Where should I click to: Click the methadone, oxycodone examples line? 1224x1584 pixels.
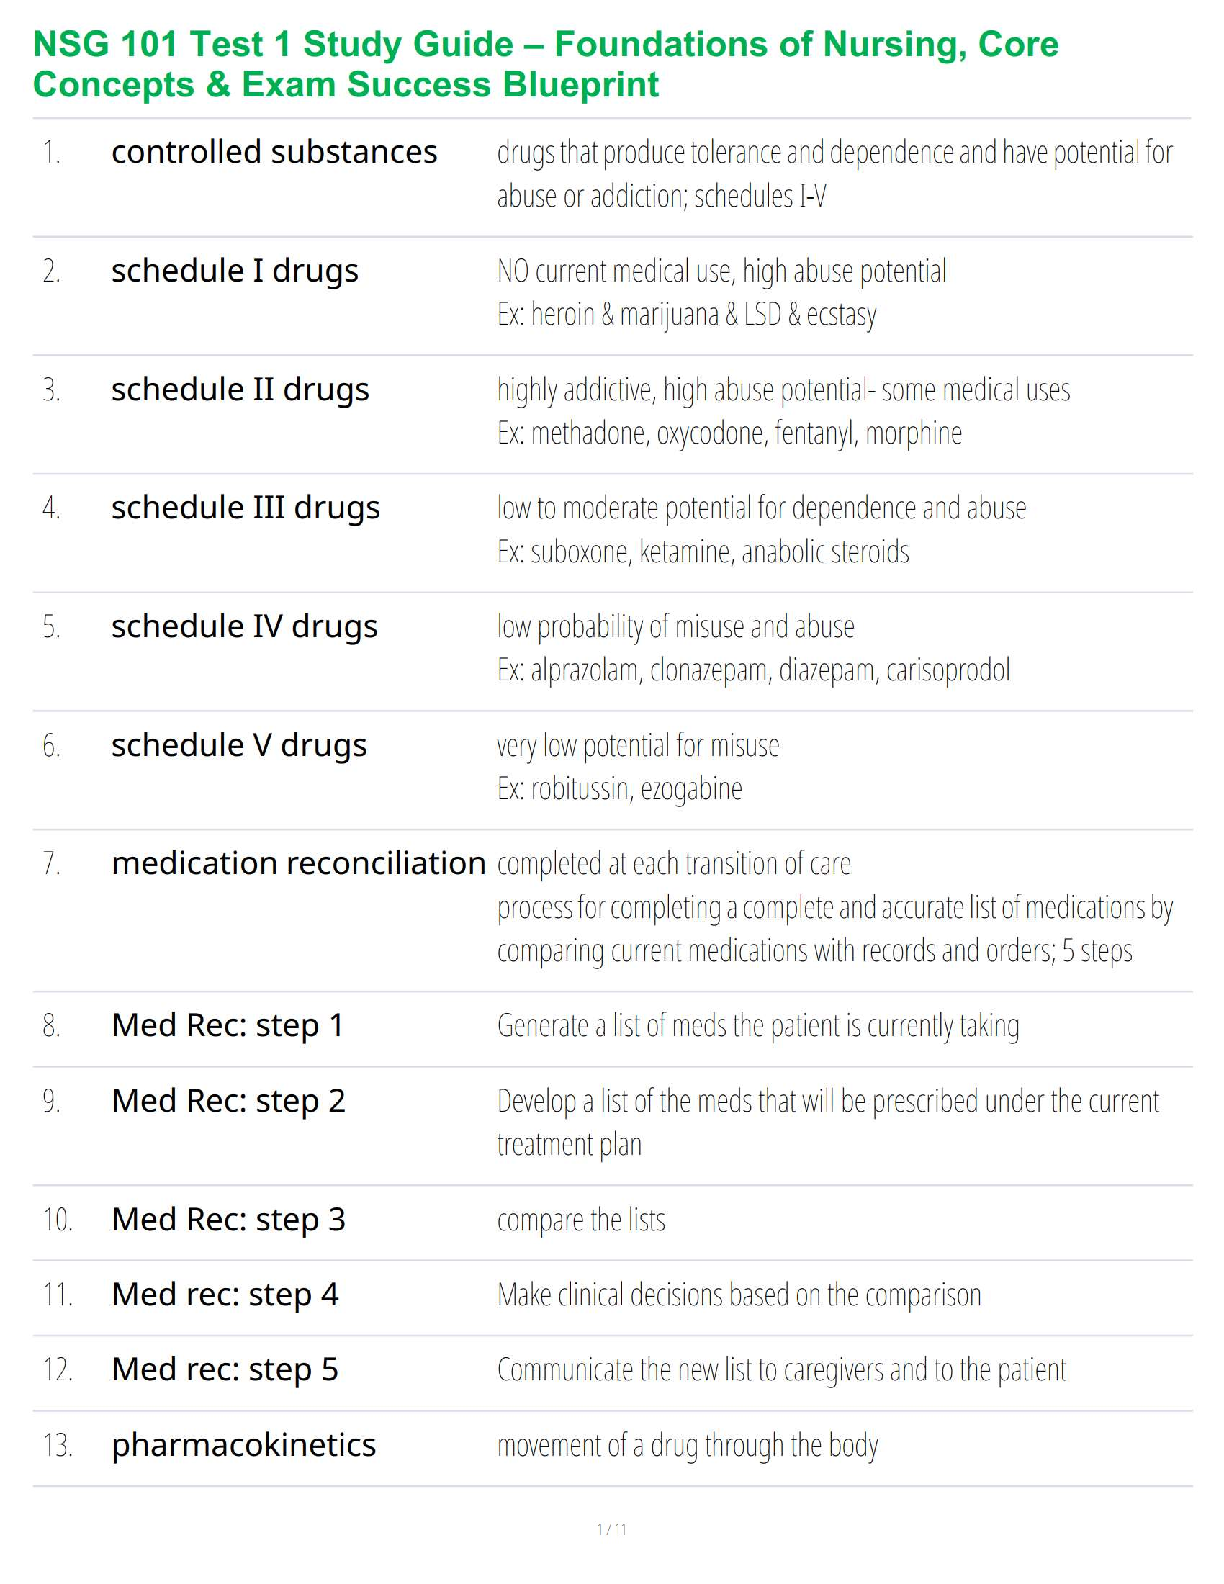point(729,433)
